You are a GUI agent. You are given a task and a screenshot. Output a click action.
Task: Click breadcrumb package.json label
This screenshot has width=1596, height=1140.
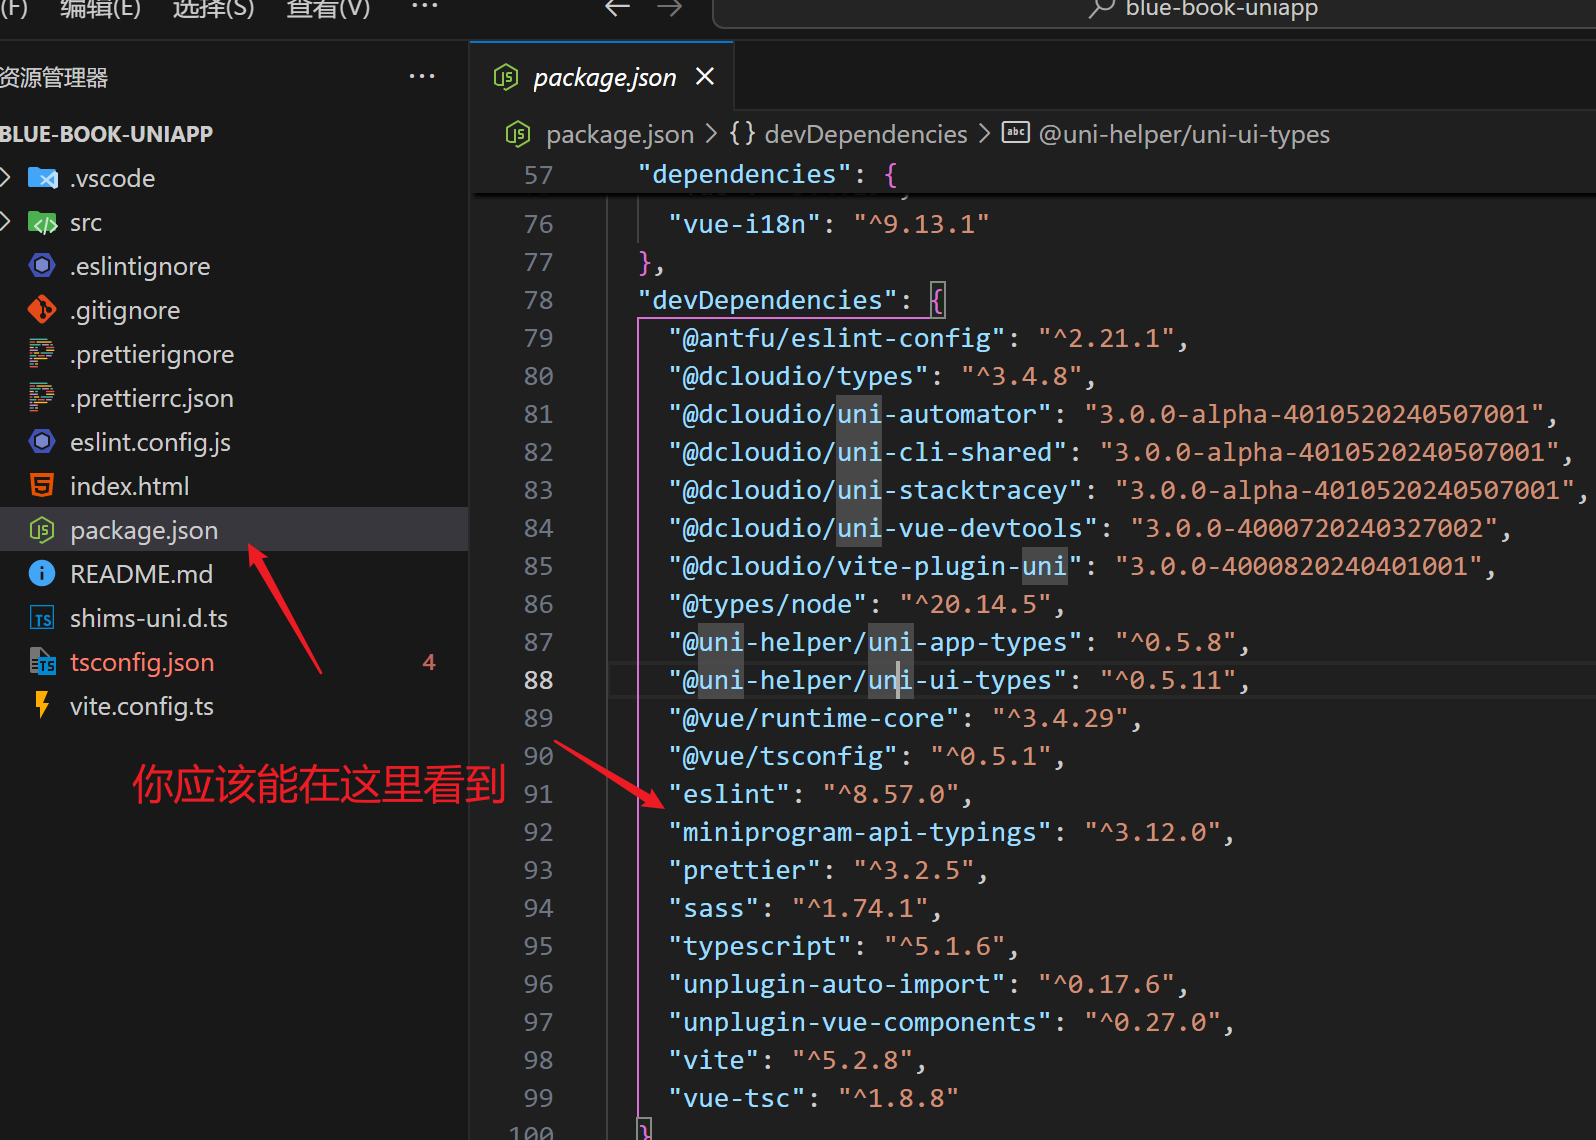(x=620, y=134)
